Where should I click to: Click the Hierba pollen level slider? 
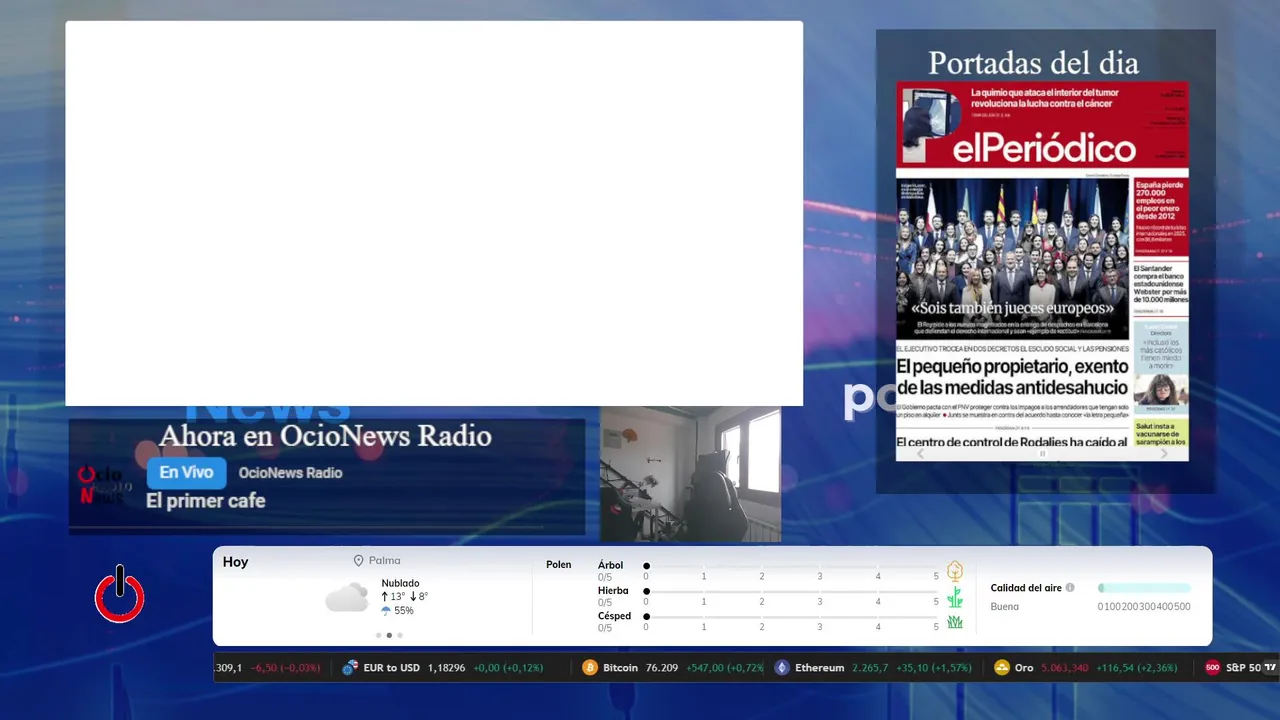[x=791, y=592]
